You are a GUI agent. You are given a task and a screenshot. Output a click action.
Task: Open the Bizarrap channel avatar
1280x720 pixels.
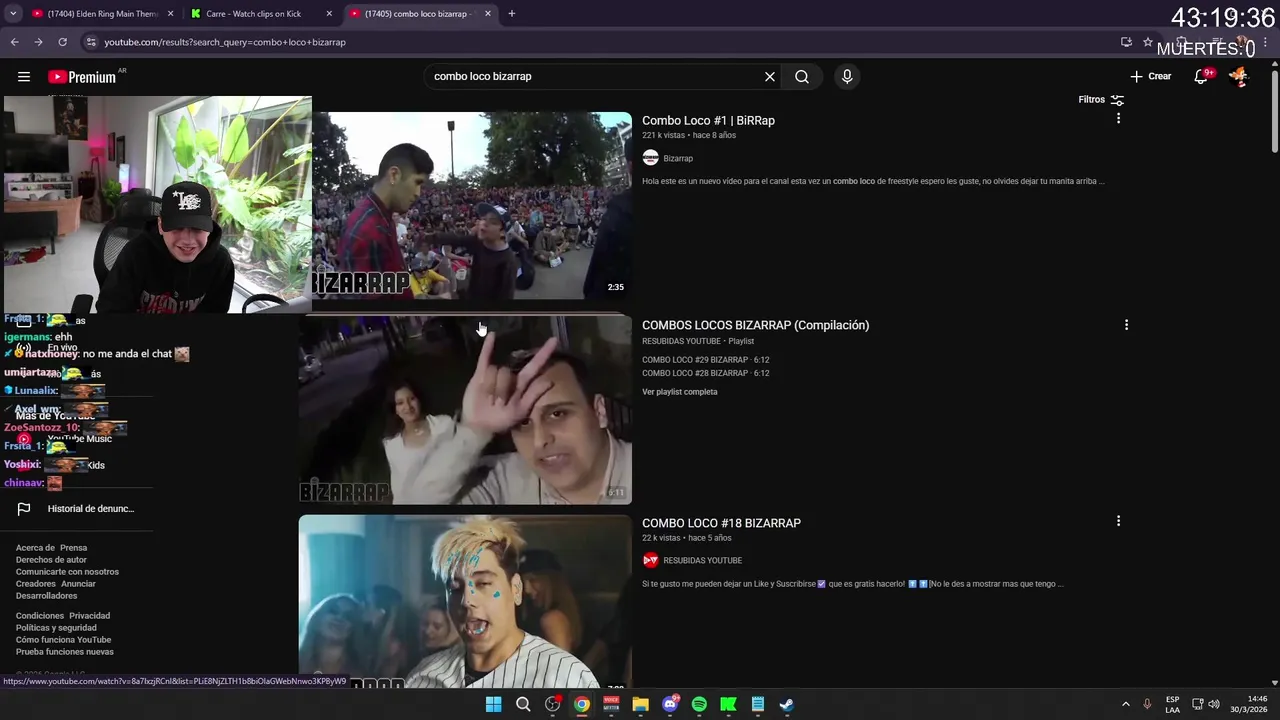pos(650,158)
